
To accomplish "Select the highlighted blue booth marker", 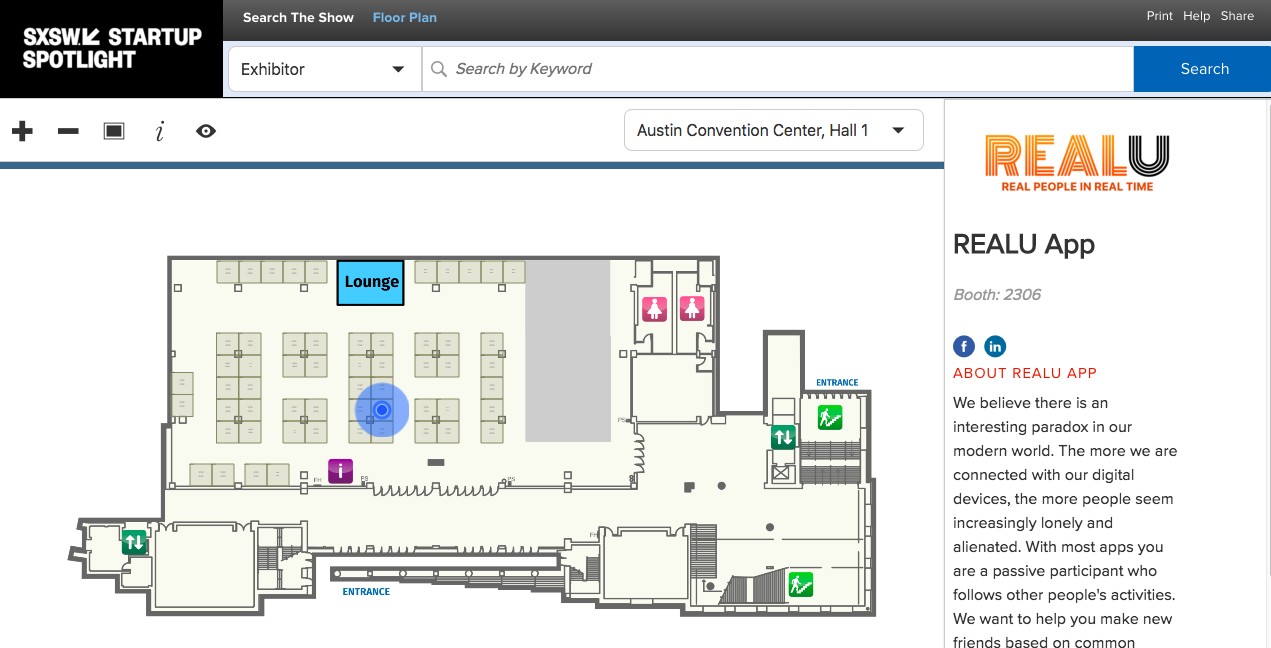I will pos(382,410).
